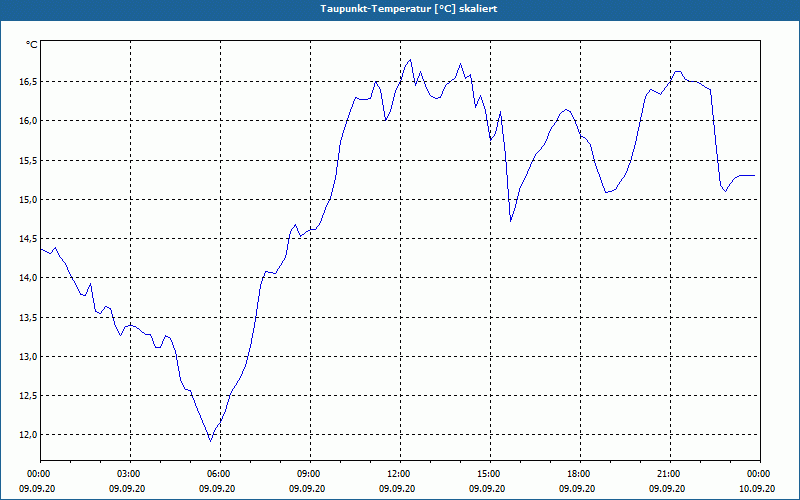Click the 16,5 y-axis label
This screenshot has height=500, width=800.
click(x=28, y=82)
